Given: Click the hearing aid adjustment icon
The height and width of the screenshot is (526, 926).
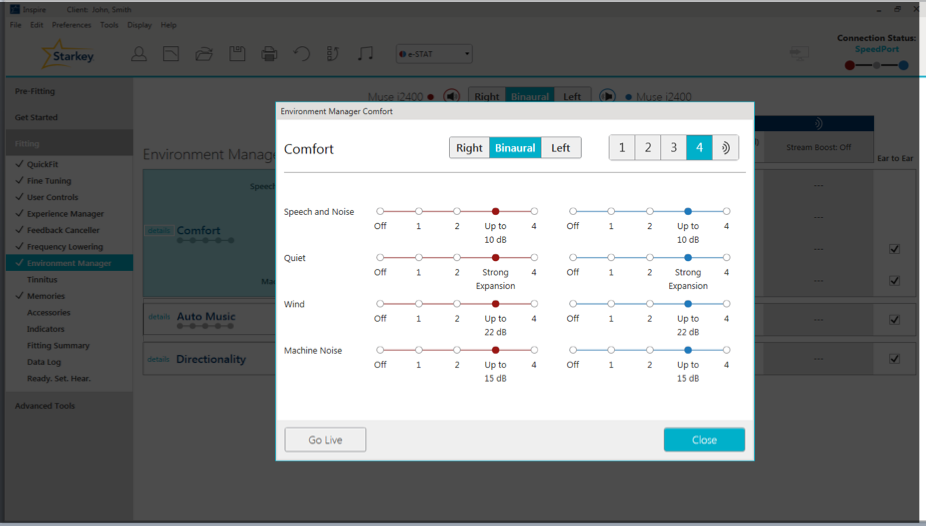Looking at the screenshot, I should [333, 54].
